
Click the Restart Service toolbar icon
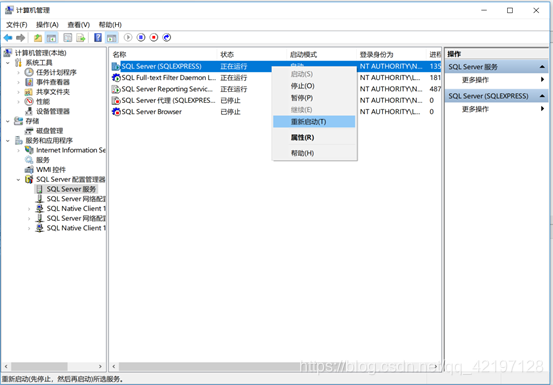pyautogui.click(x=167, y=37)
